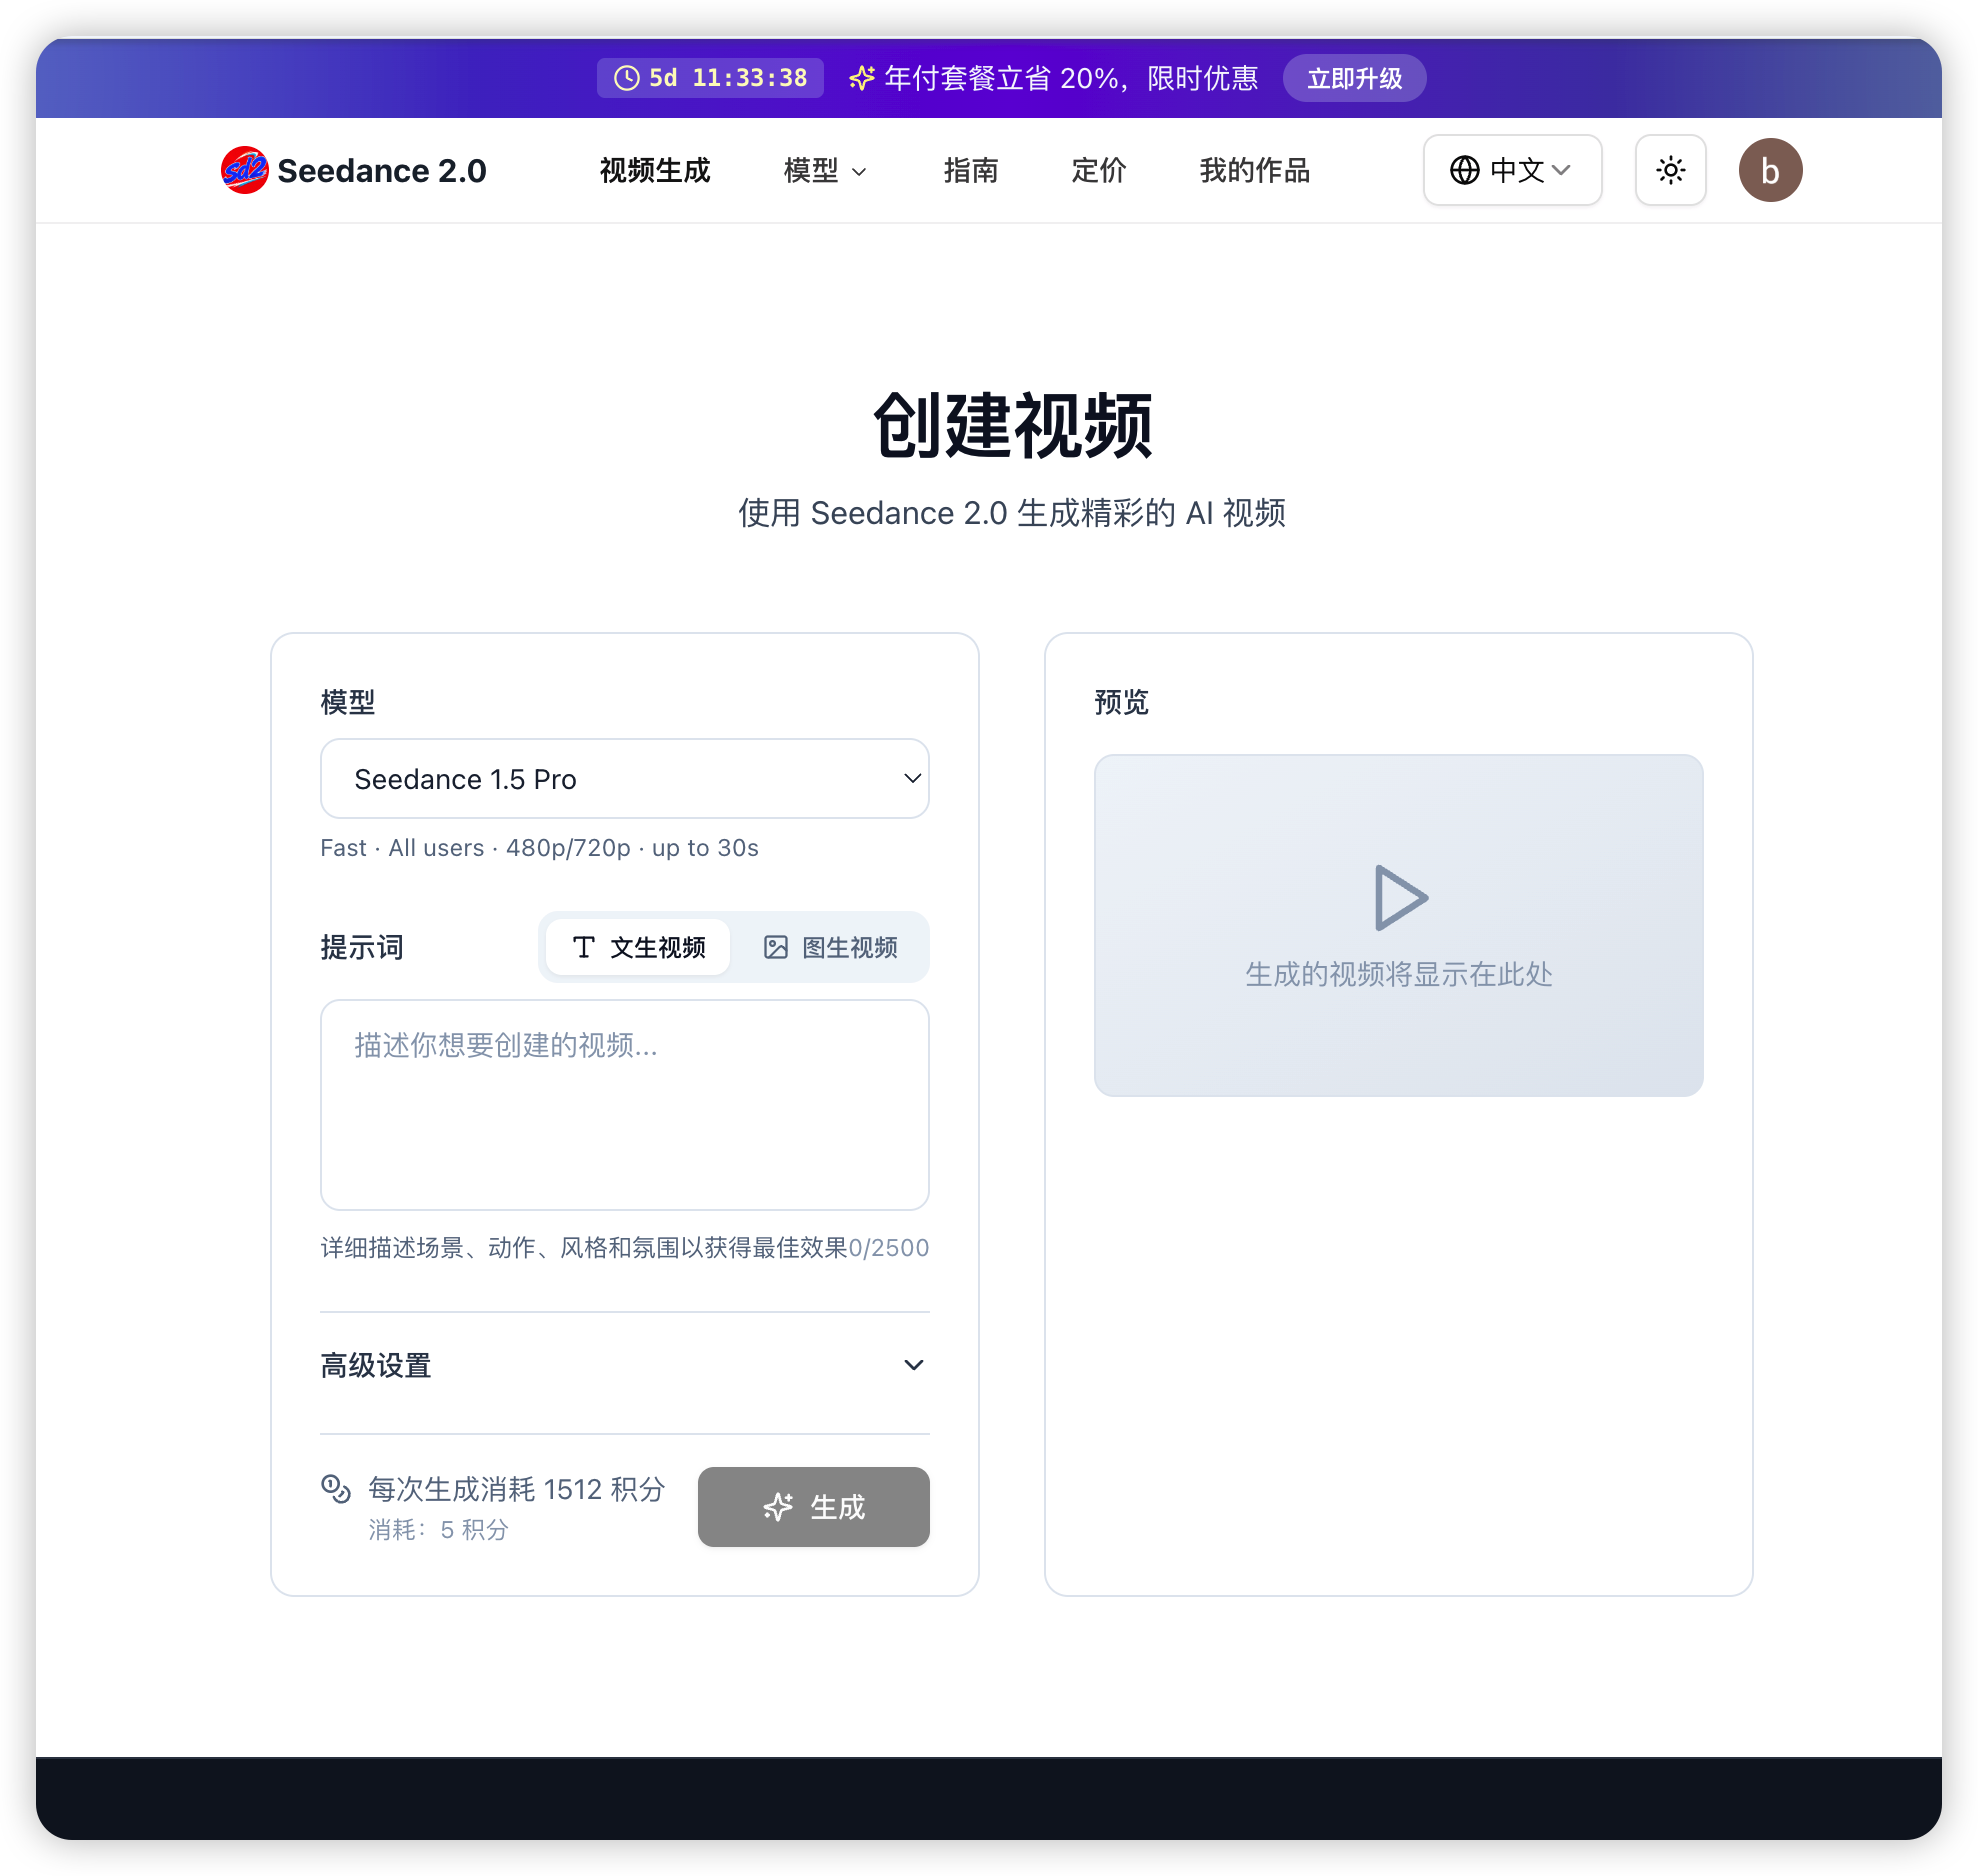
Task: Click the video preview placeholder area
Action: click(x=1399, y=925)
